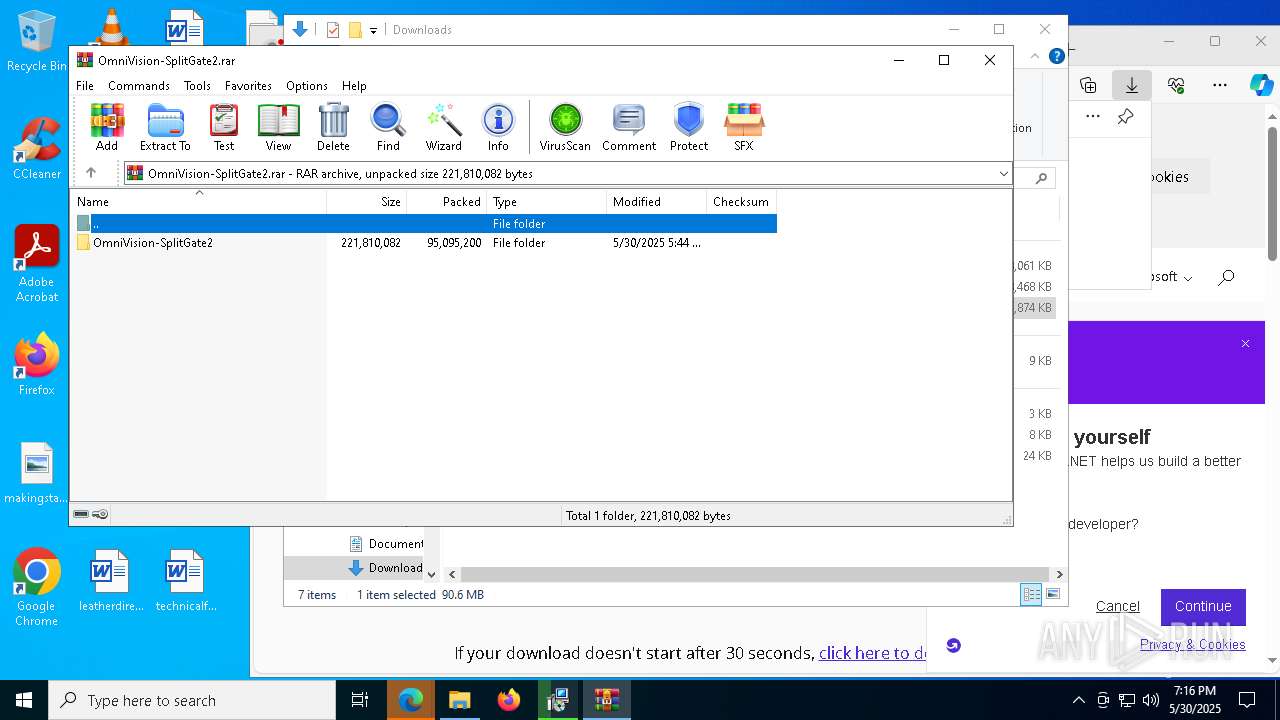Image resolution: width=1280 pixels, height=720 pixels.
Task: Click the taskbar search box
Action: 192,700
